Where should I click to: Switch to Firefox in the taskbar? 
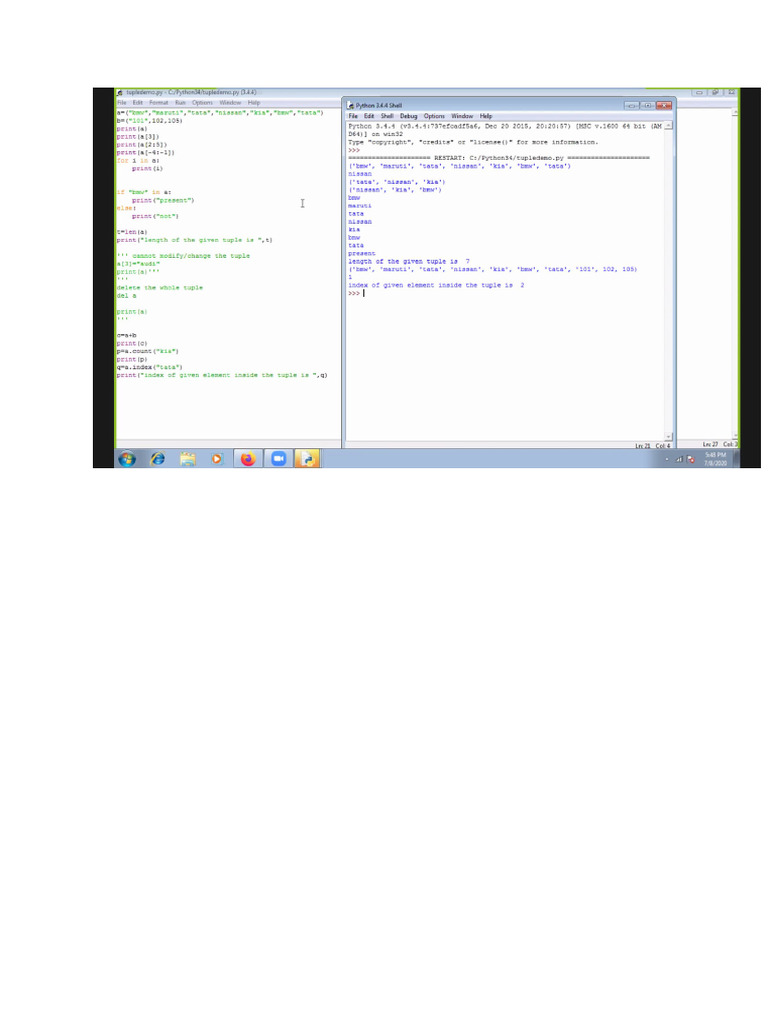(248, 459)
